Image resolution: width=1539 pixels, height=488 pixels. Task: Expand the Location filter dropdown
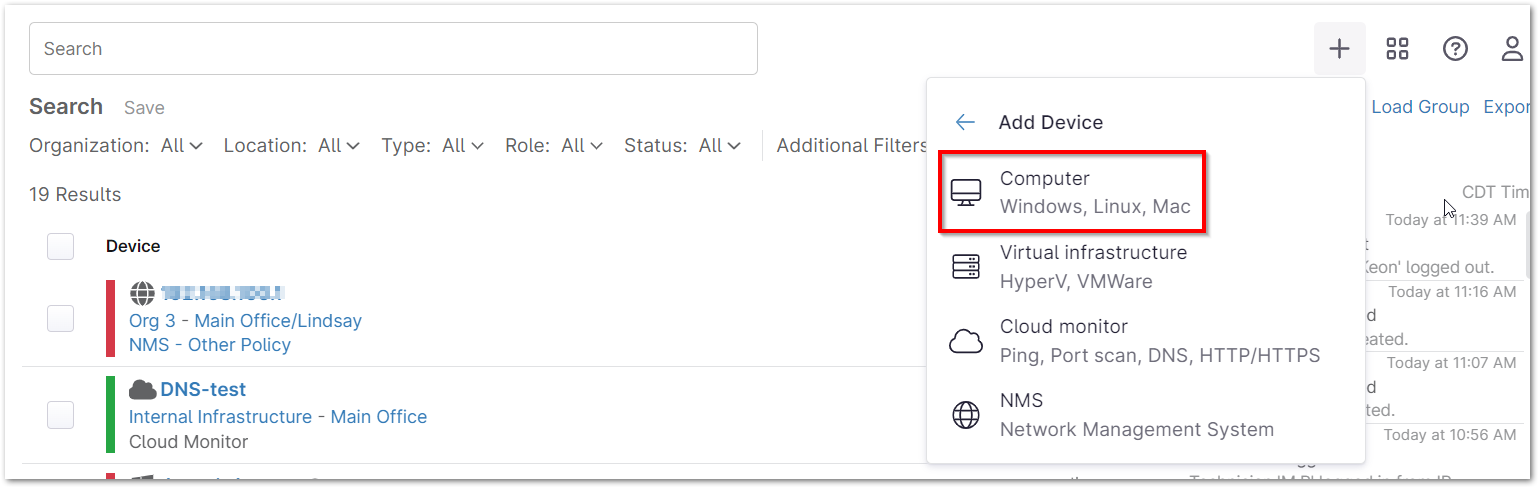pos(339,146)
